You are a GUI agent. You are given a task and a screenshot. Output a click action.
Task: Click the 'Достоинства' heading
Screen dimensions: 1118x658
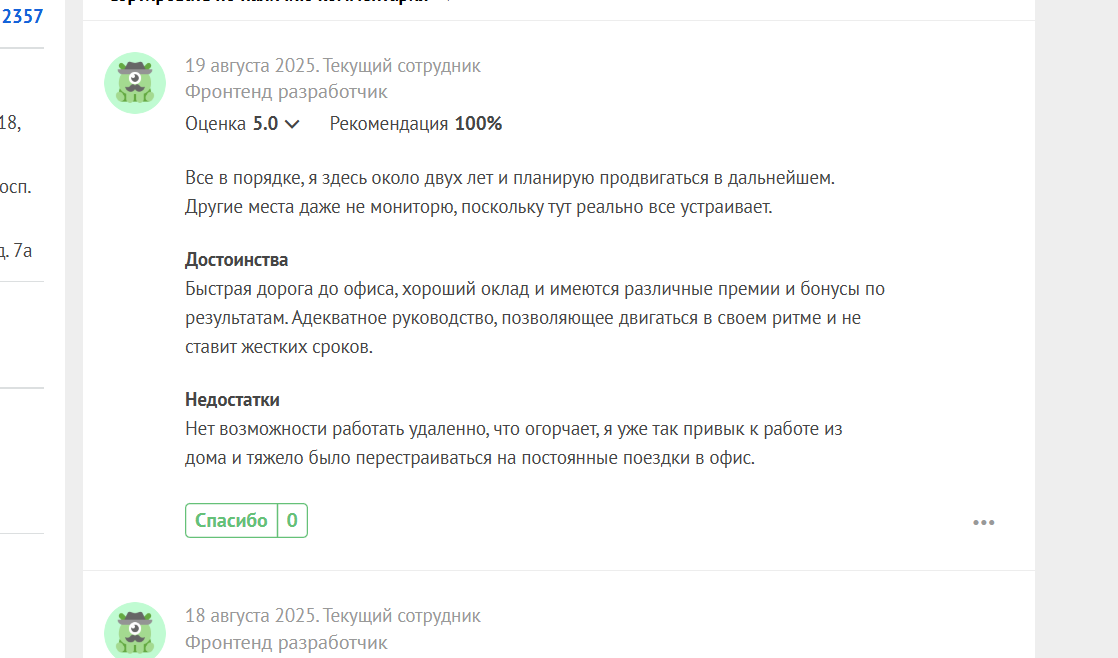[x=237, y=259]
